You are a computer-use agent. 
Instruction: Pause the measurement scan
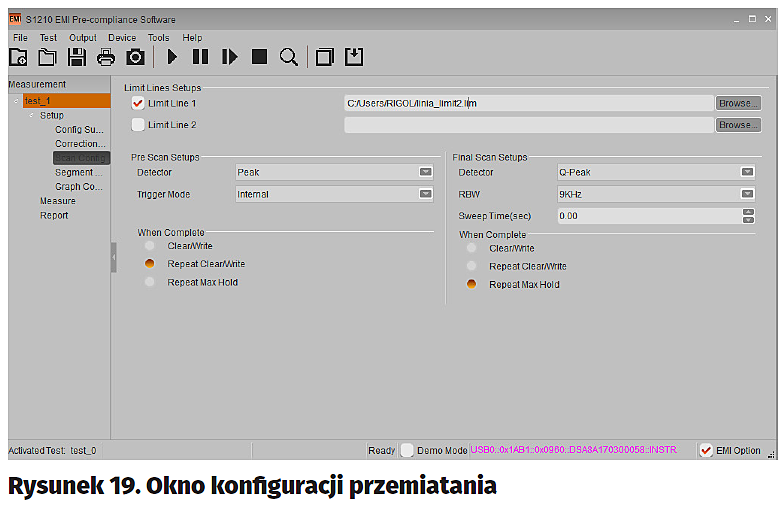point(200,57)
